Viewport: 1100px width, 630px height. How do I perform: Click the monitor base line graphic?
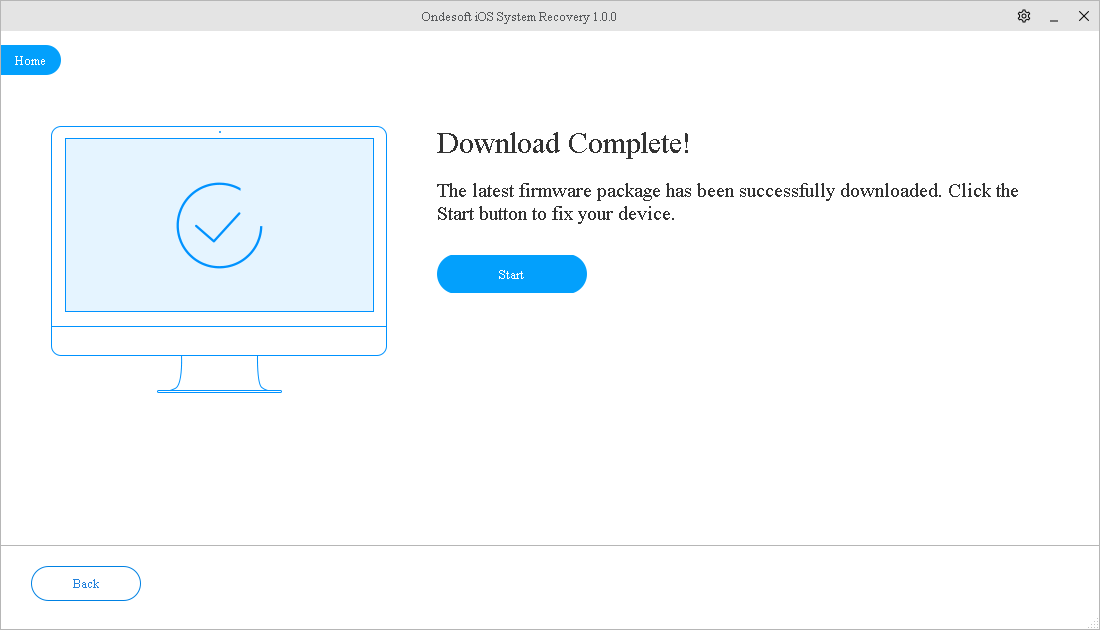(x=219, y=391)
